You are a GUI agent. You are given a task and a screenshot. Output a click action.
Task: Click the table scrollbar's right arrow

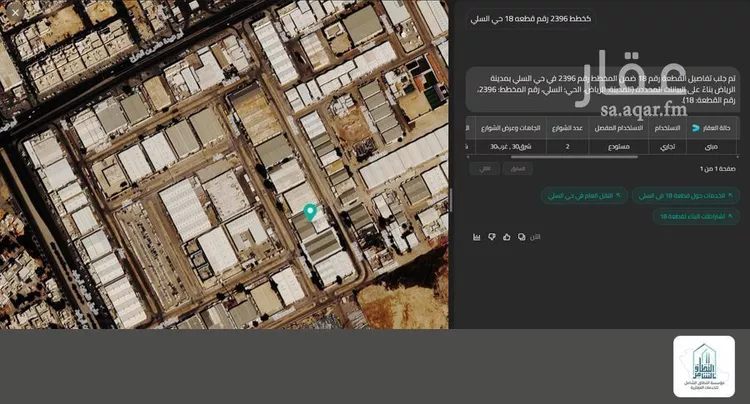coord(738,157)
